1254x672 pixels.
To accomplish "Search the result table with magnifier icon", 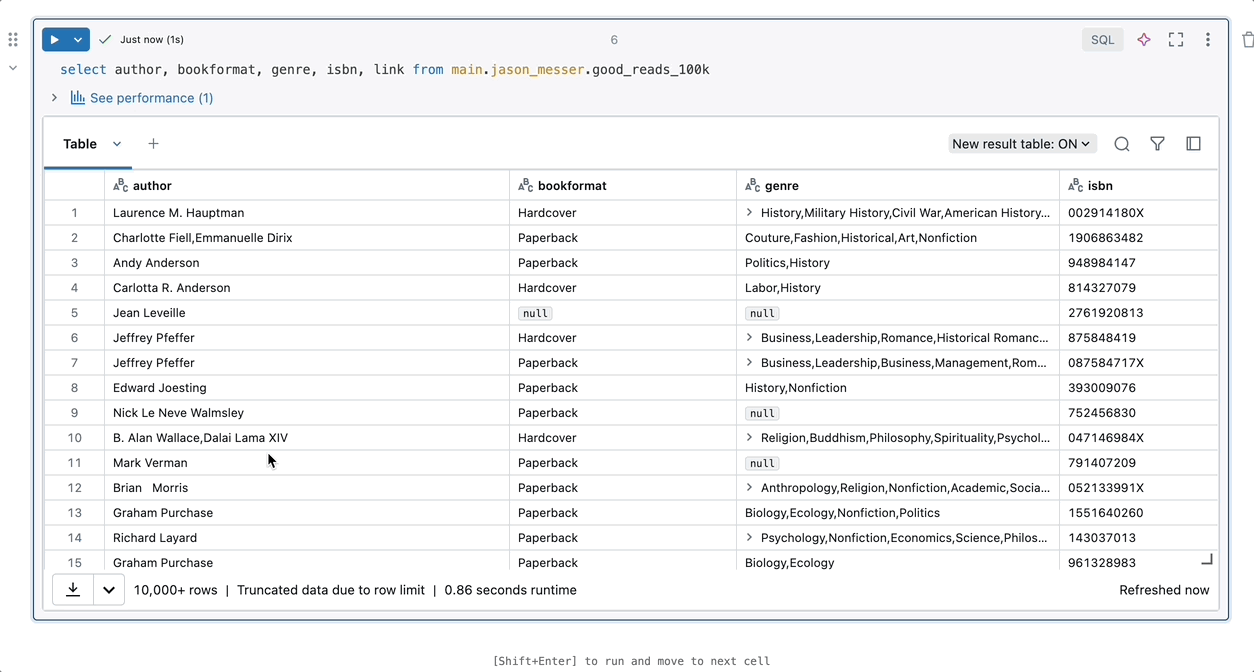I will click(1122, 144).
